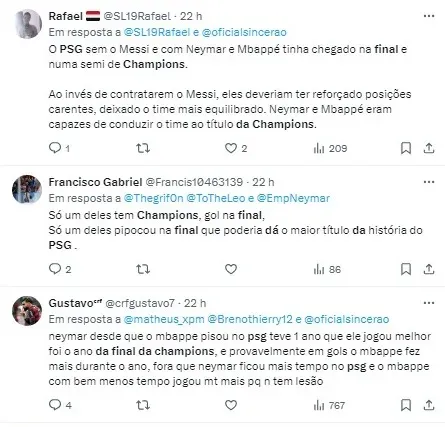
Task: Share Rafael's tweet
Action: [x=429, y=148]
